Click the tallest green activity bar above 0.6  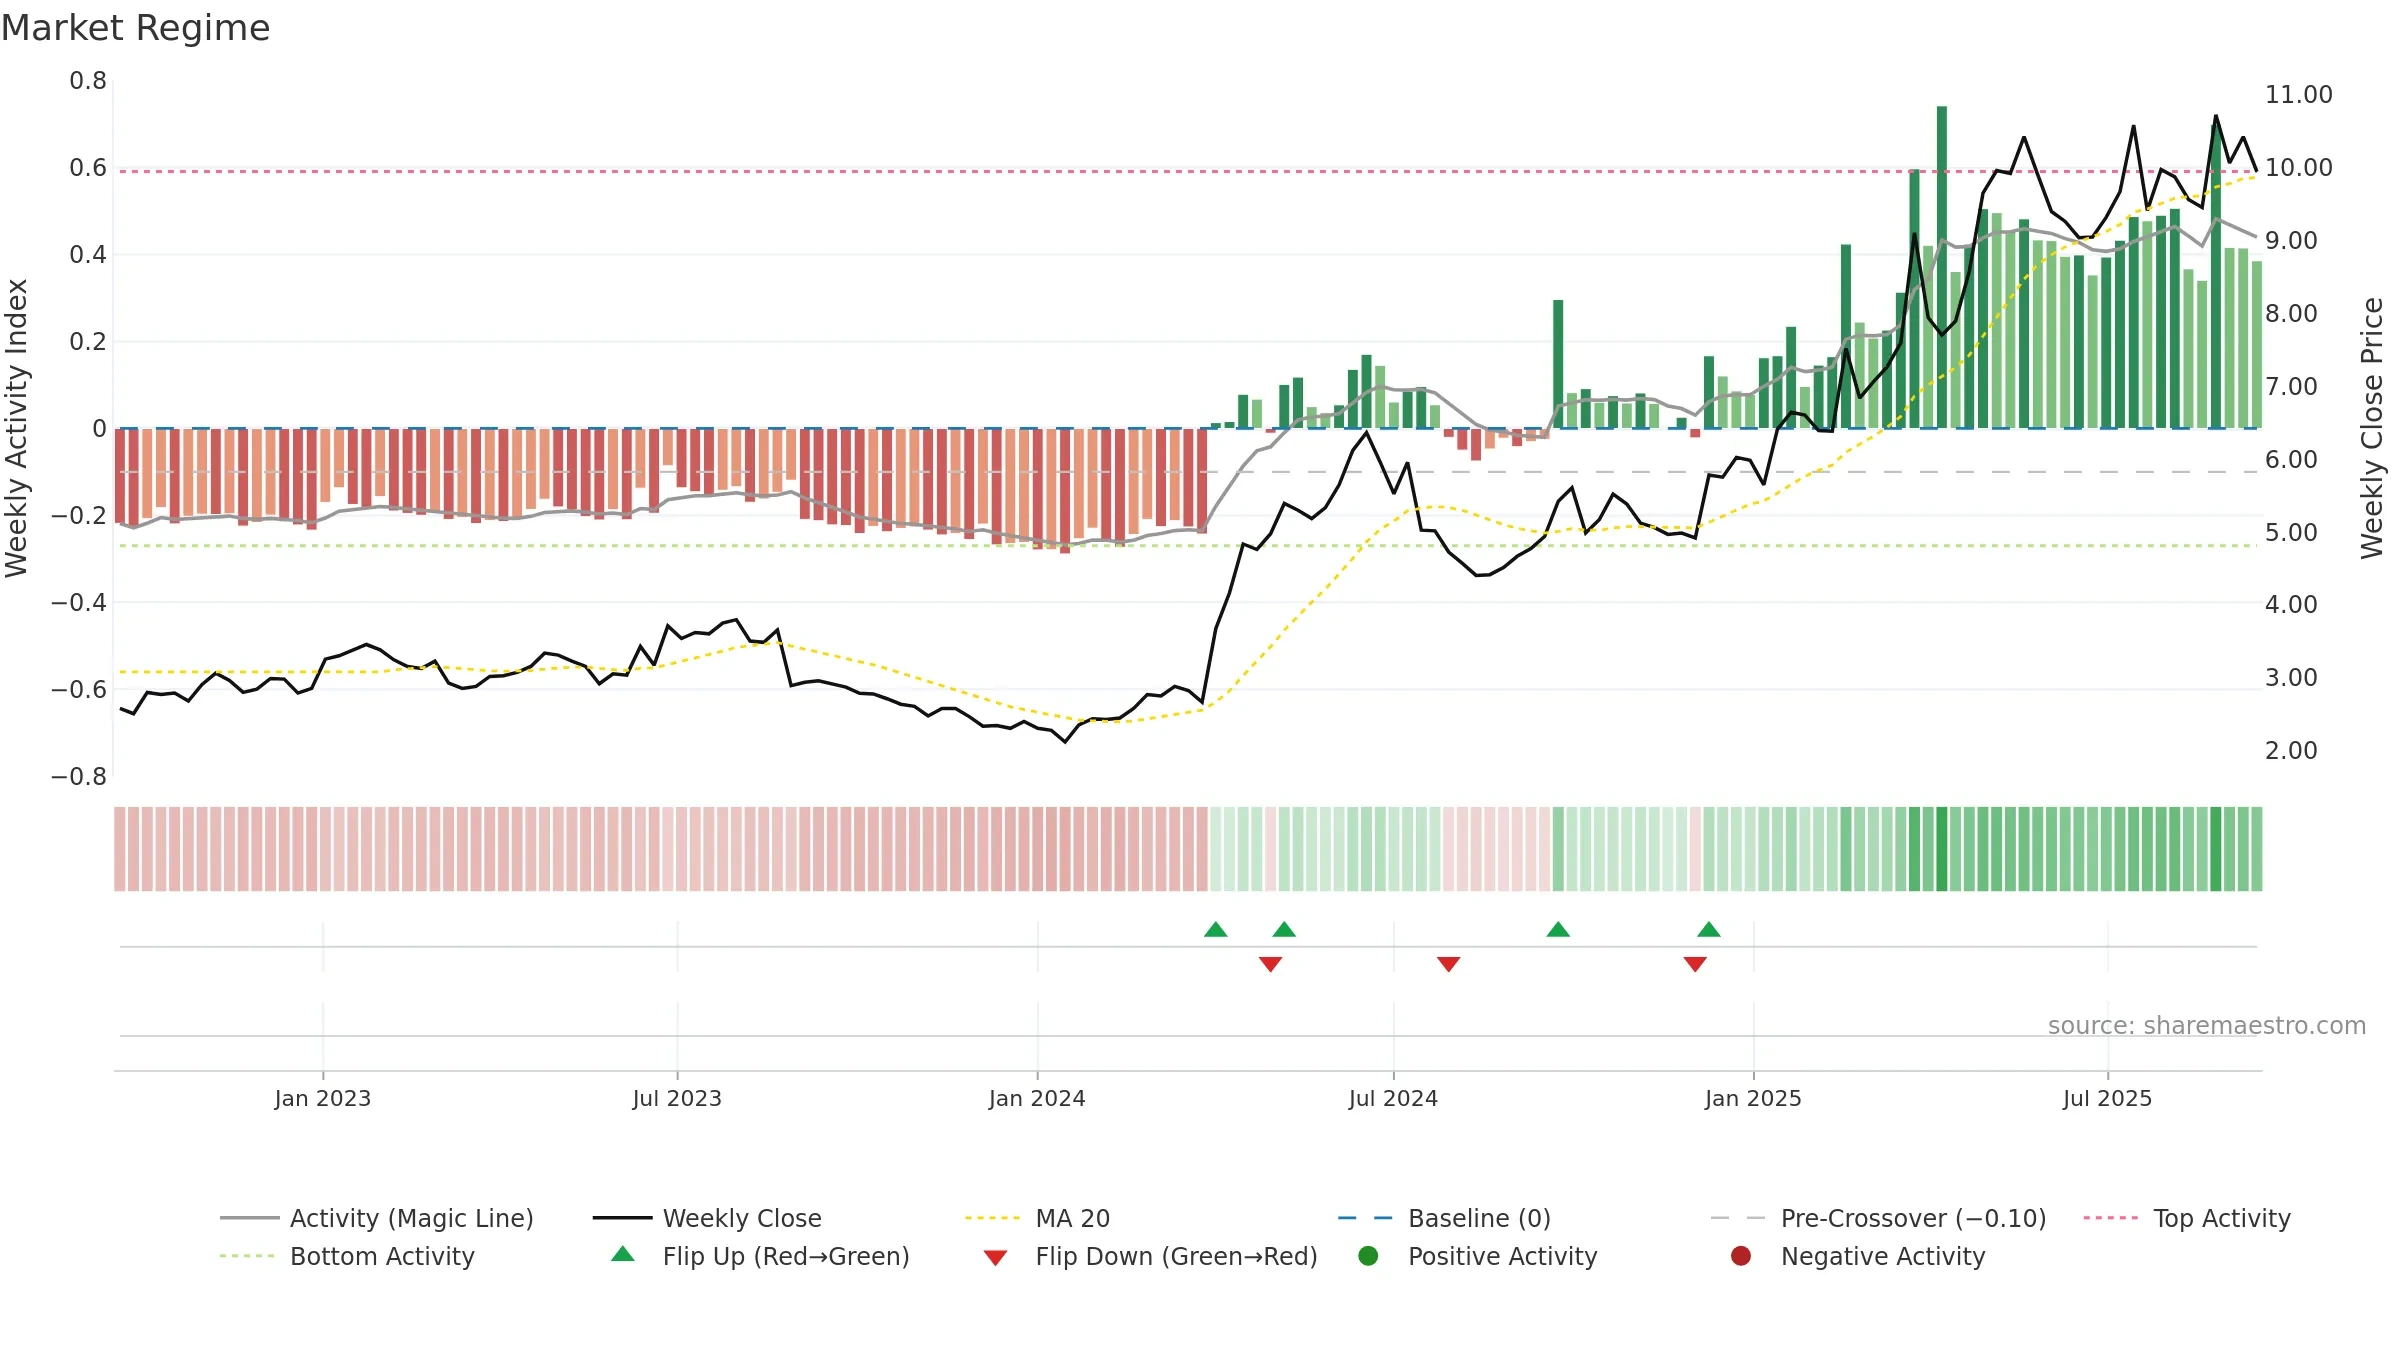1942,267
